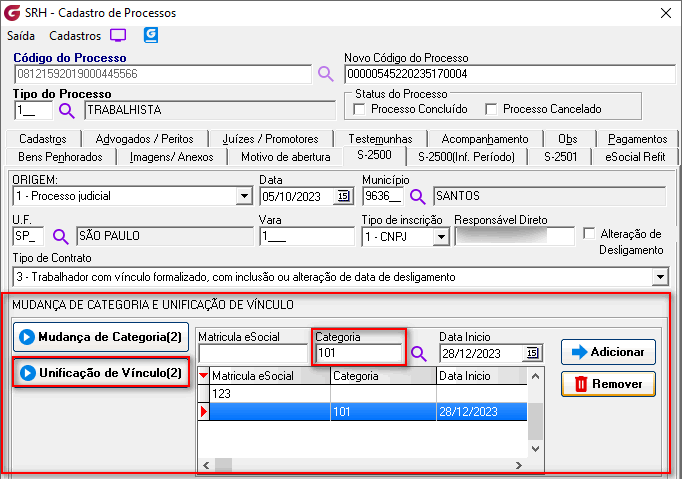Image resolution: width=682 pixels, height=479 pixels.
Task: Open the S-2501 tab
Action: pyautogui.click(x=560, y=156)
